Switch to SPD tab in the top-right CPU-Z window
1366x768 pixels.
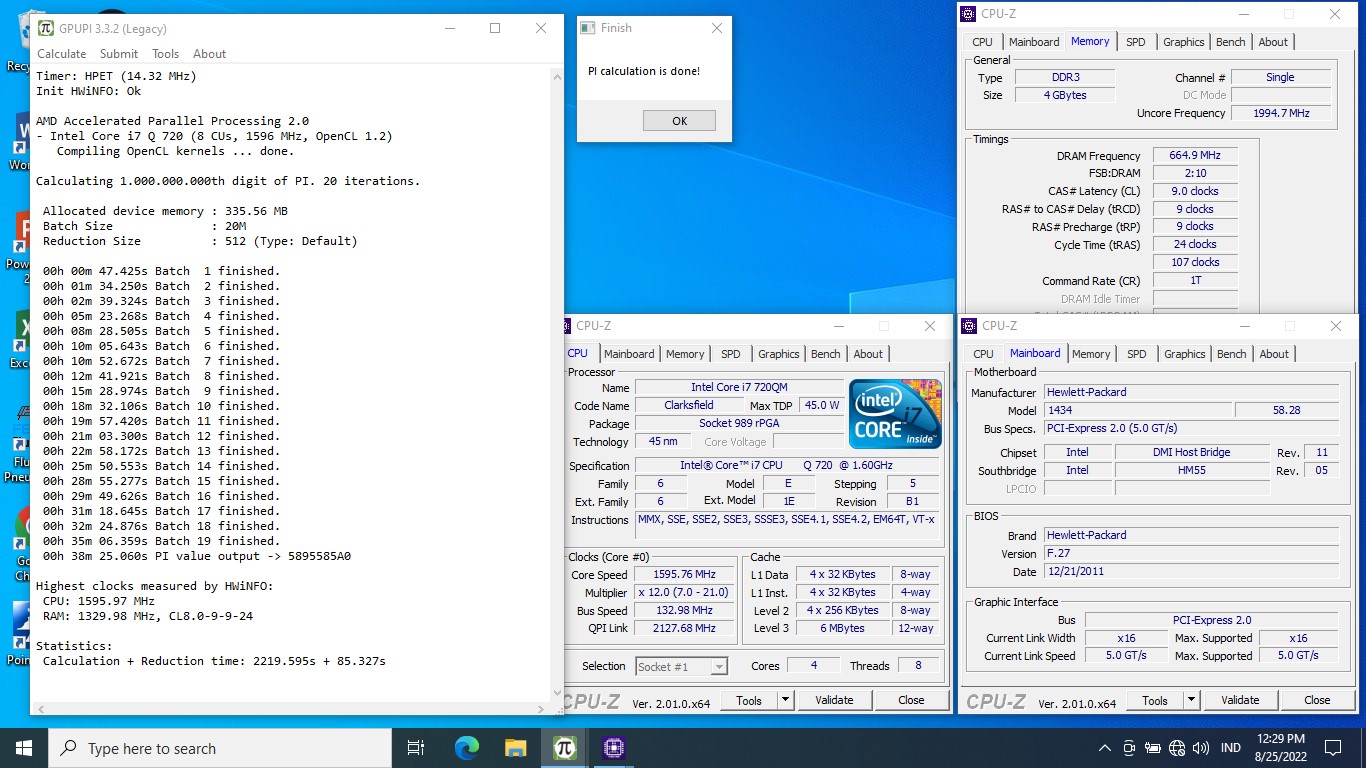tap(1136, 42)
